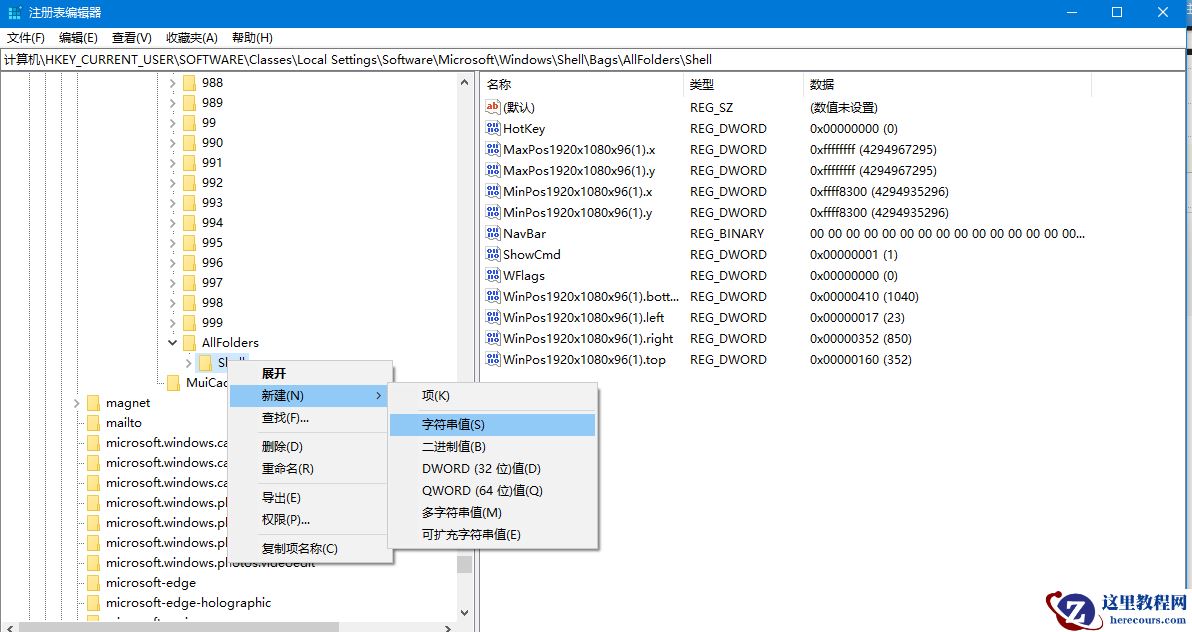Click the MinPos1920x1080x96(1).x value icon
This screenshot has width=1192, height=632.
click(x=492, y=191)
